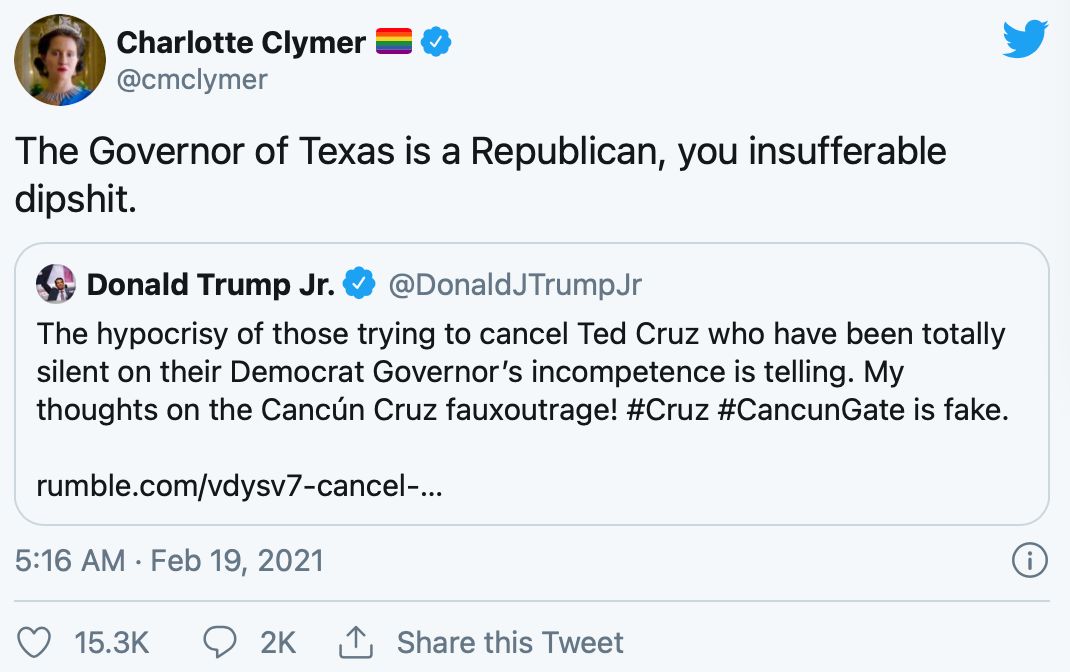The width and height of the screenshot is (1070, 672).
Task: Open the @DonaldJTrumpJr handle
Action: [514, 285]
